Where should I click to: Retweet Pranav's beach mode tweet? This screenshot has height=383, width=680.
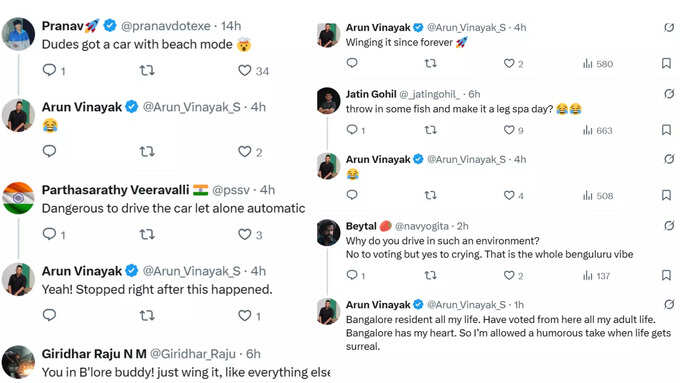tap(147, 70)
